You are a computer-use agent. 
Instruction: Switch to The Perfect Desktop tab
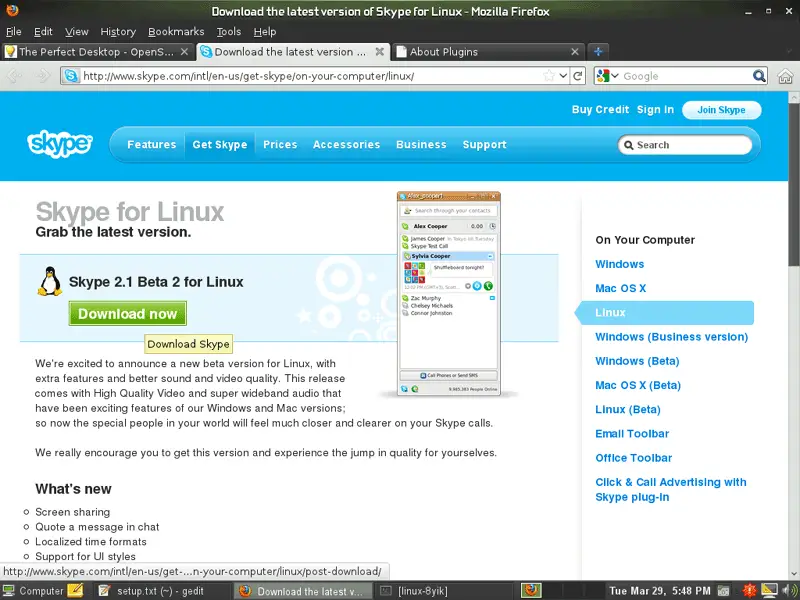click(96, 52)
